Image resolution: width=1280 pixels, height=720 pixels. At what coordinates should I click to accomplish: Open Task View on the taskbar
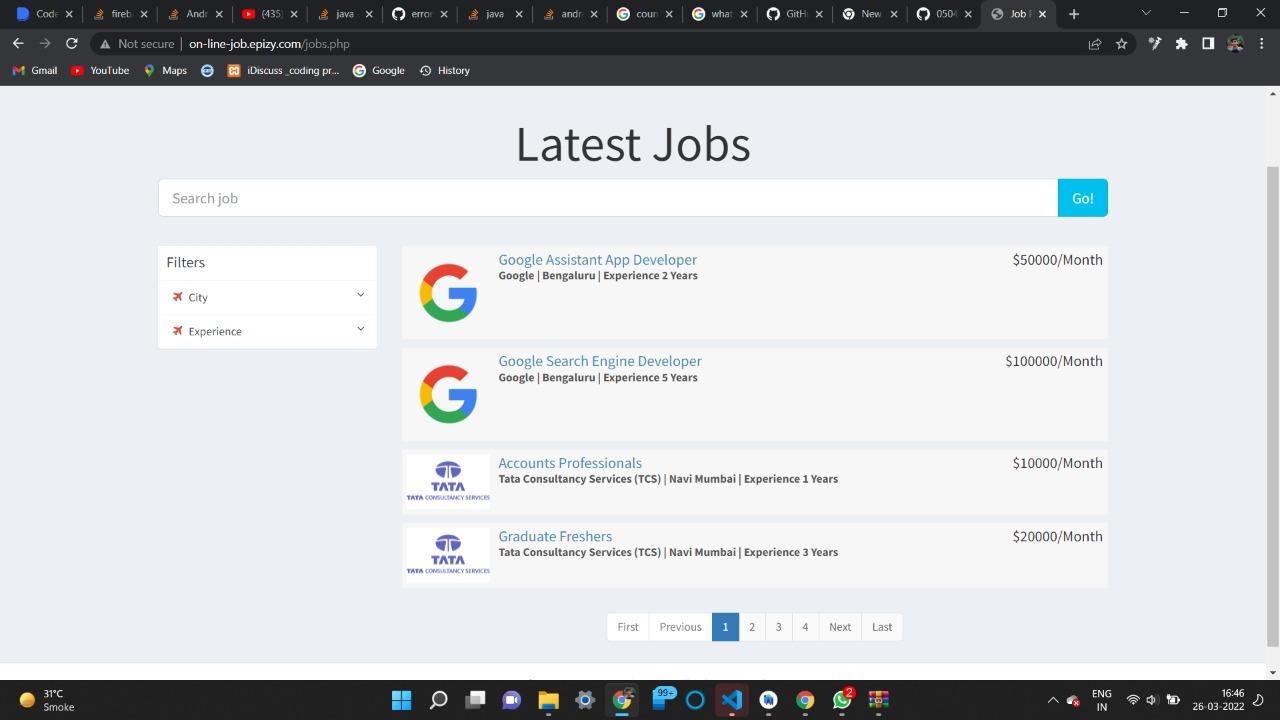pyautogui.click(x=475, y=700)
